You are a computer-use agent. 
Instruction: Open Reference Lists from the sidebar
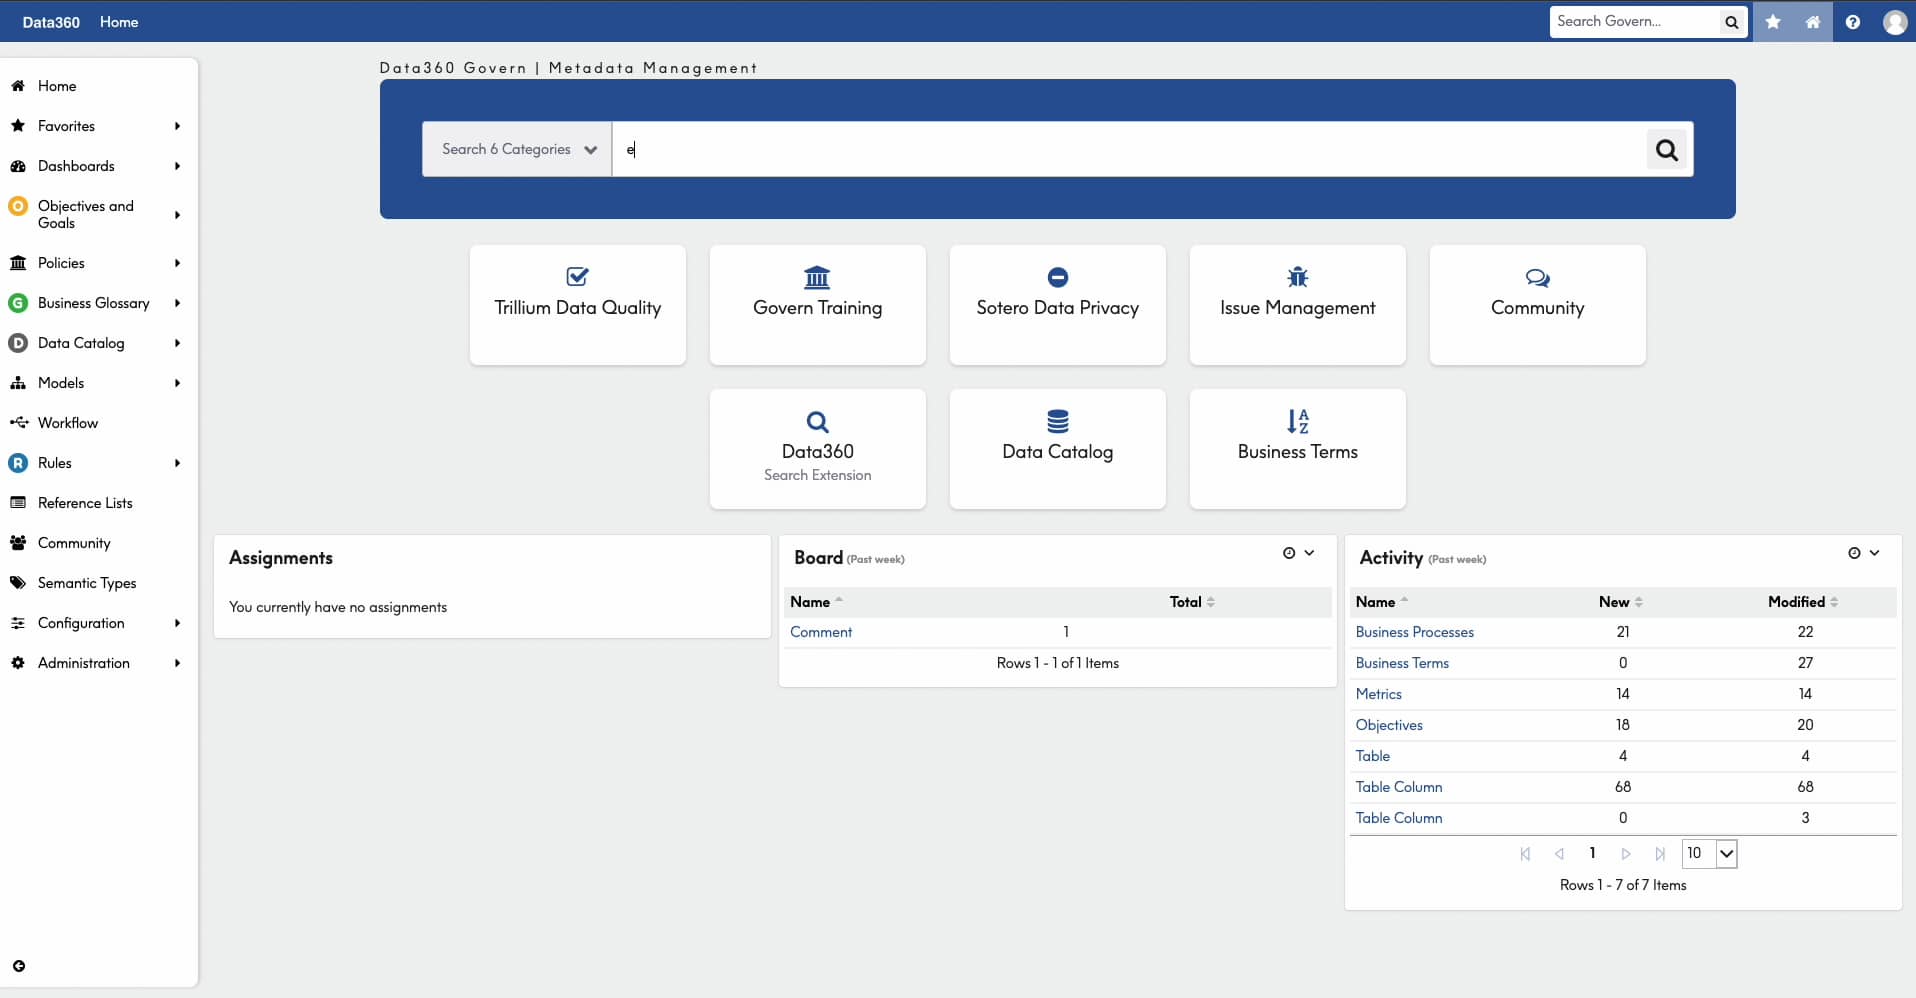click(x=85, y=502)
